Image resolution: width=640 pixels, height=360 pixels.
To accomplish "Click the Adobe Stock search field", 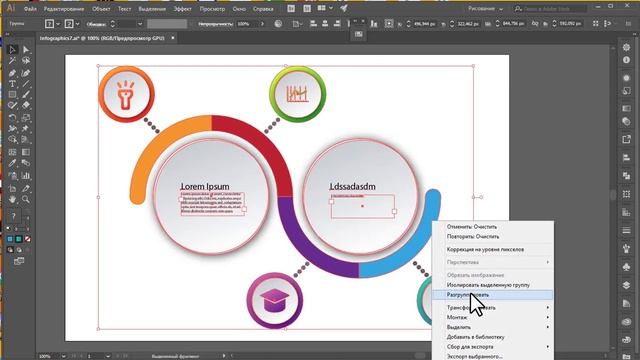I will coord(550,9).
